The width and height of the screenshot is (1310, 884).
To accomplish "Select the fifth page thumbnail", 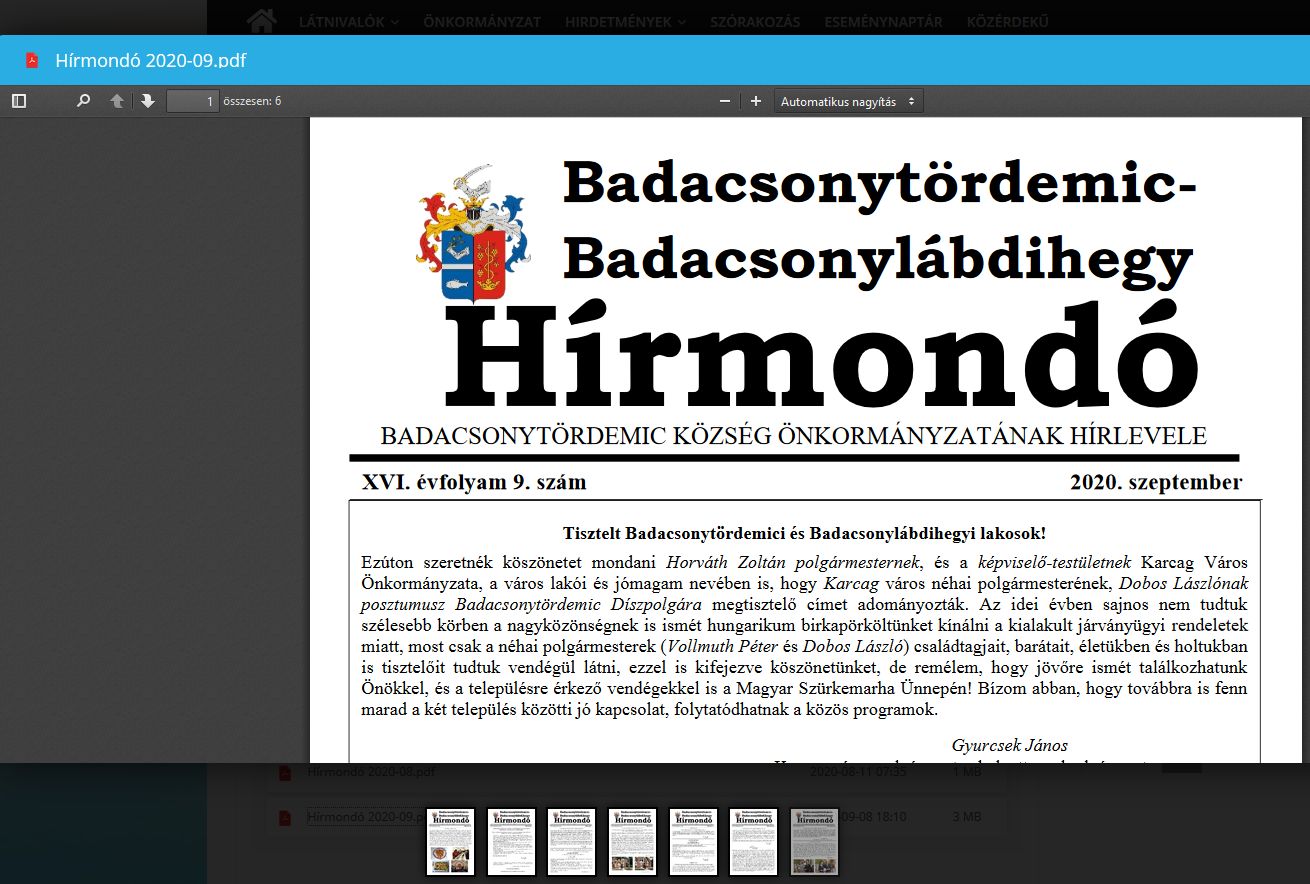I will tap(693, 842).
